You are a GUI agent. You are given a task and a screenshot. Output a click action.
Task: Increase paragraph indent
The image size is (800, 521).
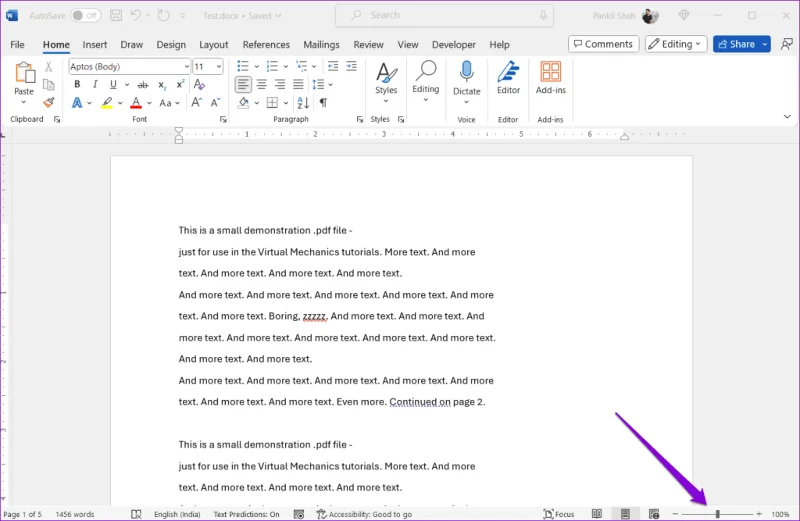(352, 66)
